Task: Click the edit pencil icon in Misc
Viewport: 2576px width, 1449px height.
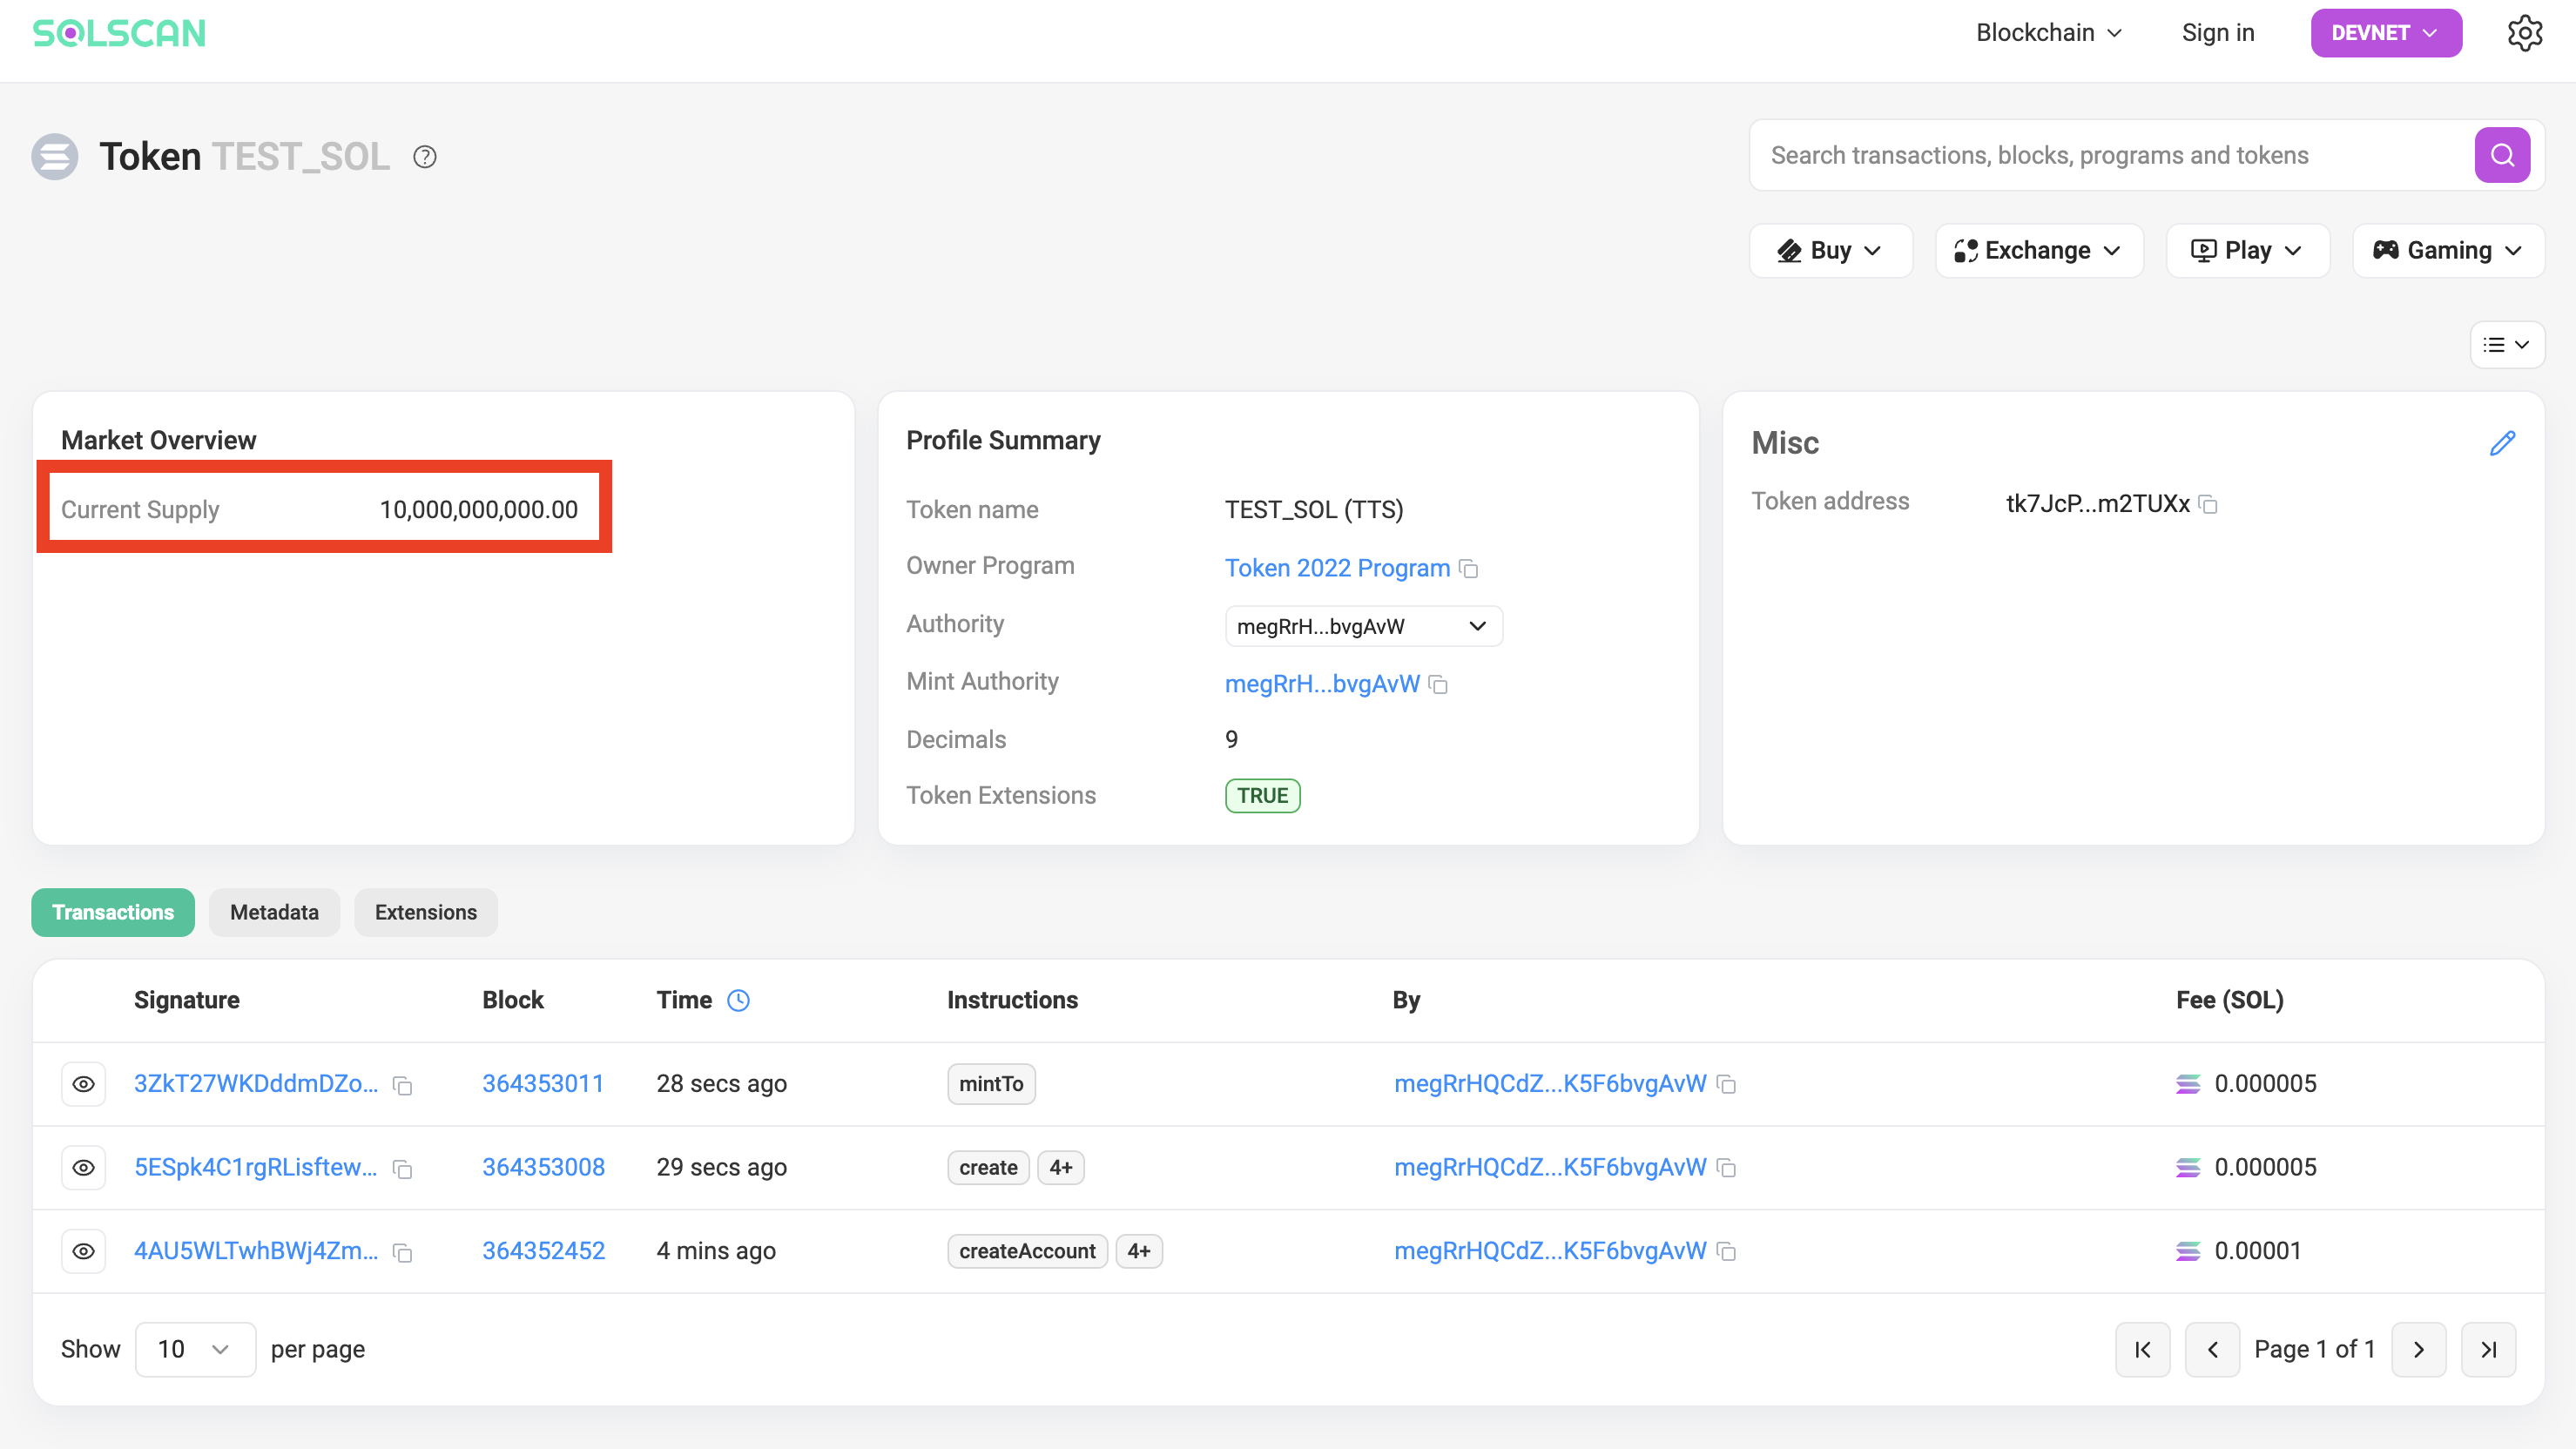Action: pos(2502,443)
